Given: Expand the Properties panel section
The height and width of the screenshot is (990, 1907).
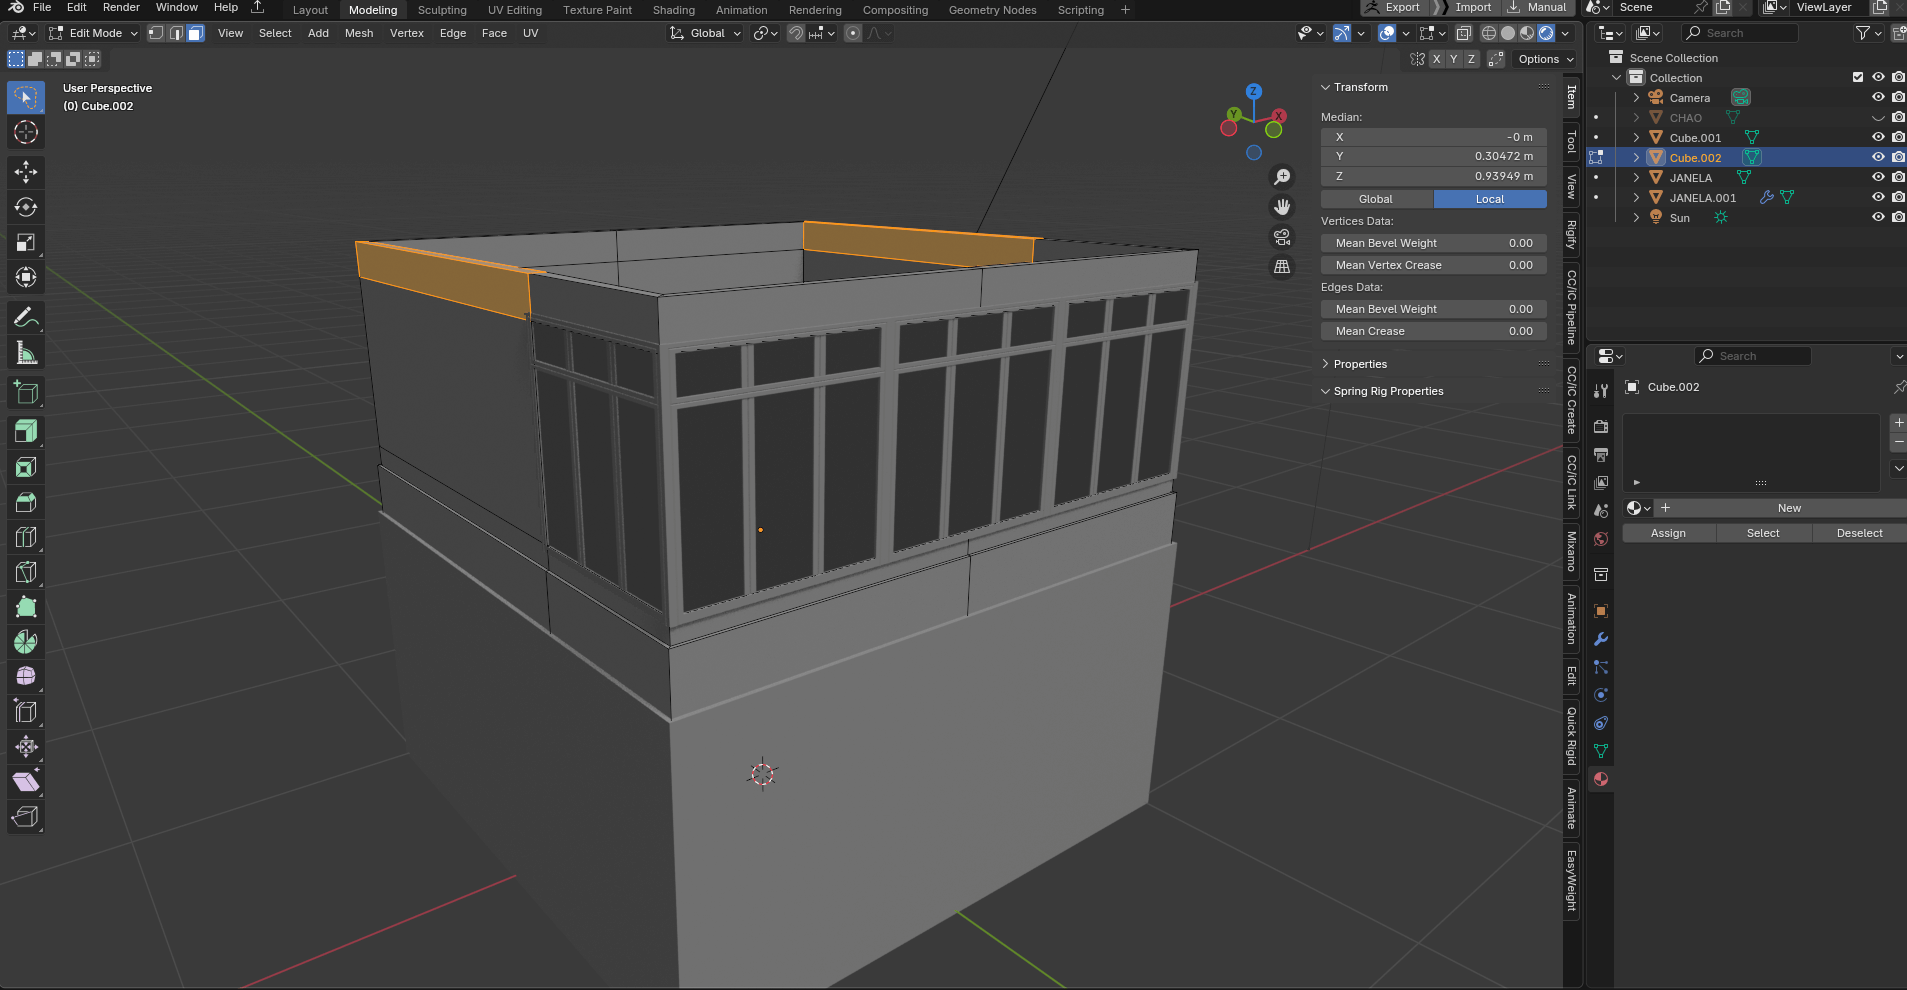Looking at the screenshot, I should [1359, 364].
